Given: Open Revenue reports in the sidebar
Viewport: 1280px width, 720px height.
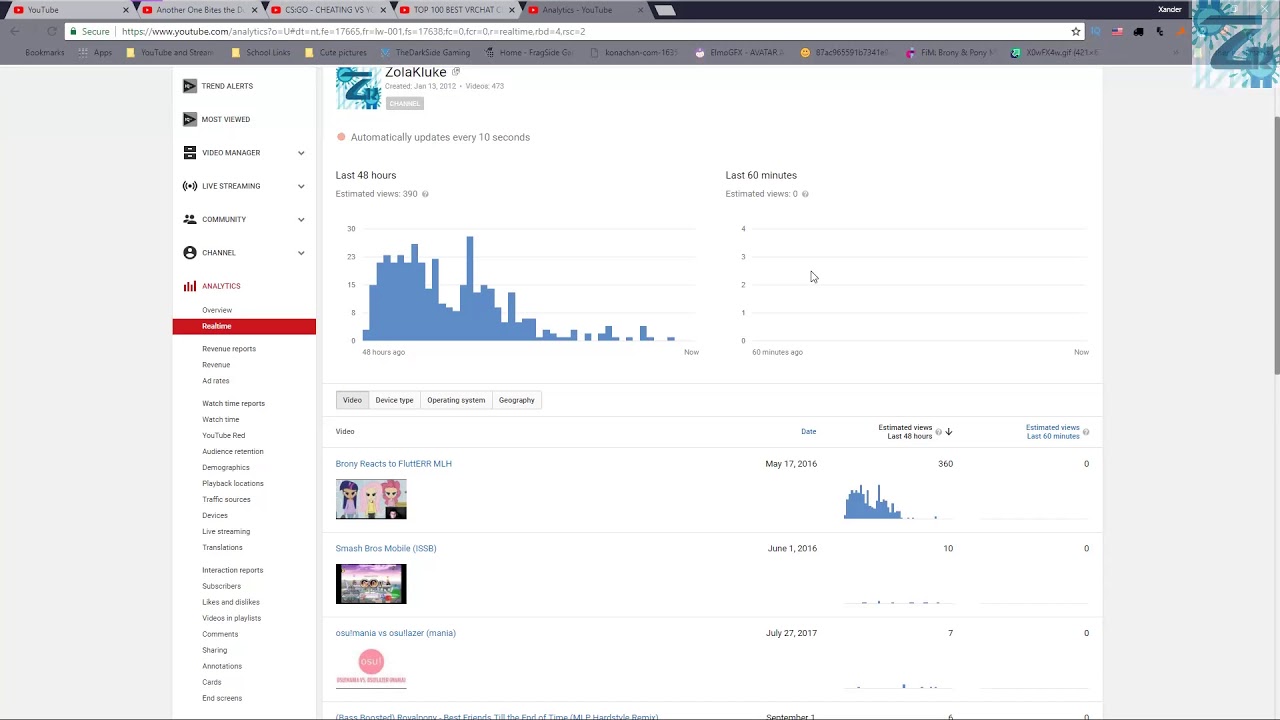Looking at the screenshot, I should coord(229,349).
